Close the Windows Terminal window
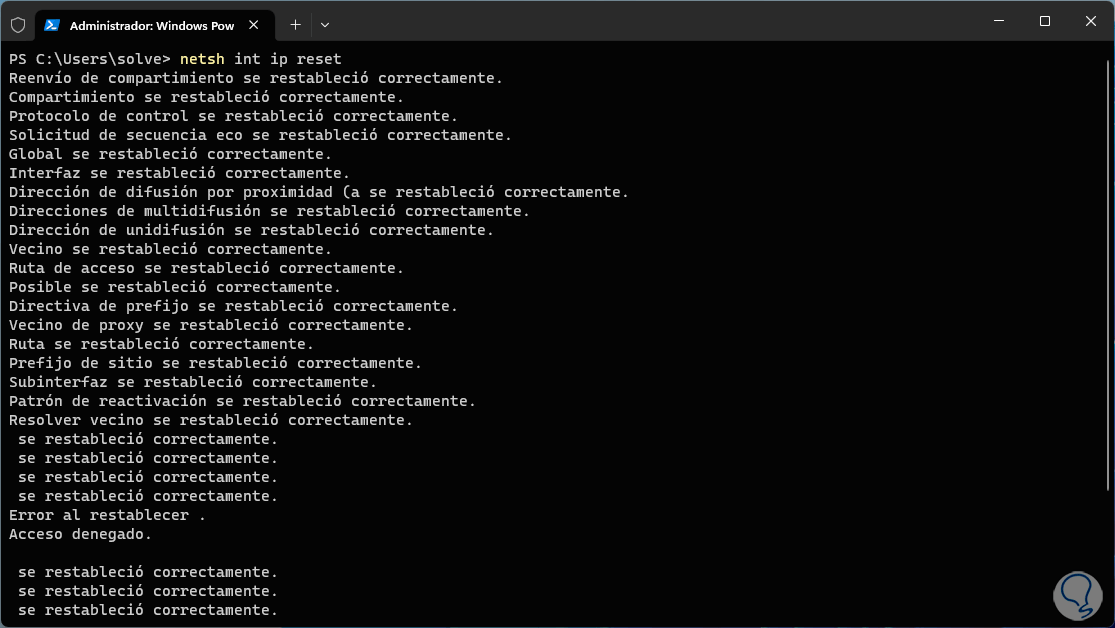Image resolution: width=1115 pixels, height=628 pixels. tap(1090, 21)
